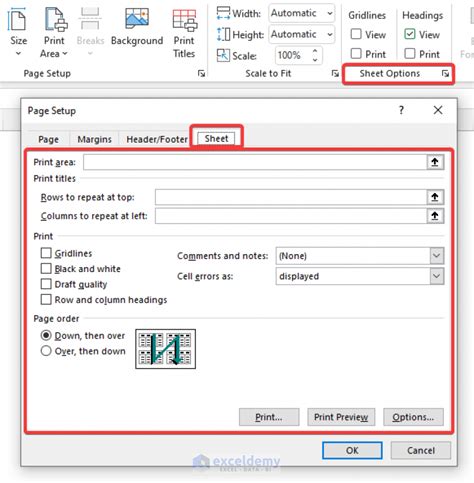Click the help question mark in Page Setup
474x483 pixels.
coord(401,110)
